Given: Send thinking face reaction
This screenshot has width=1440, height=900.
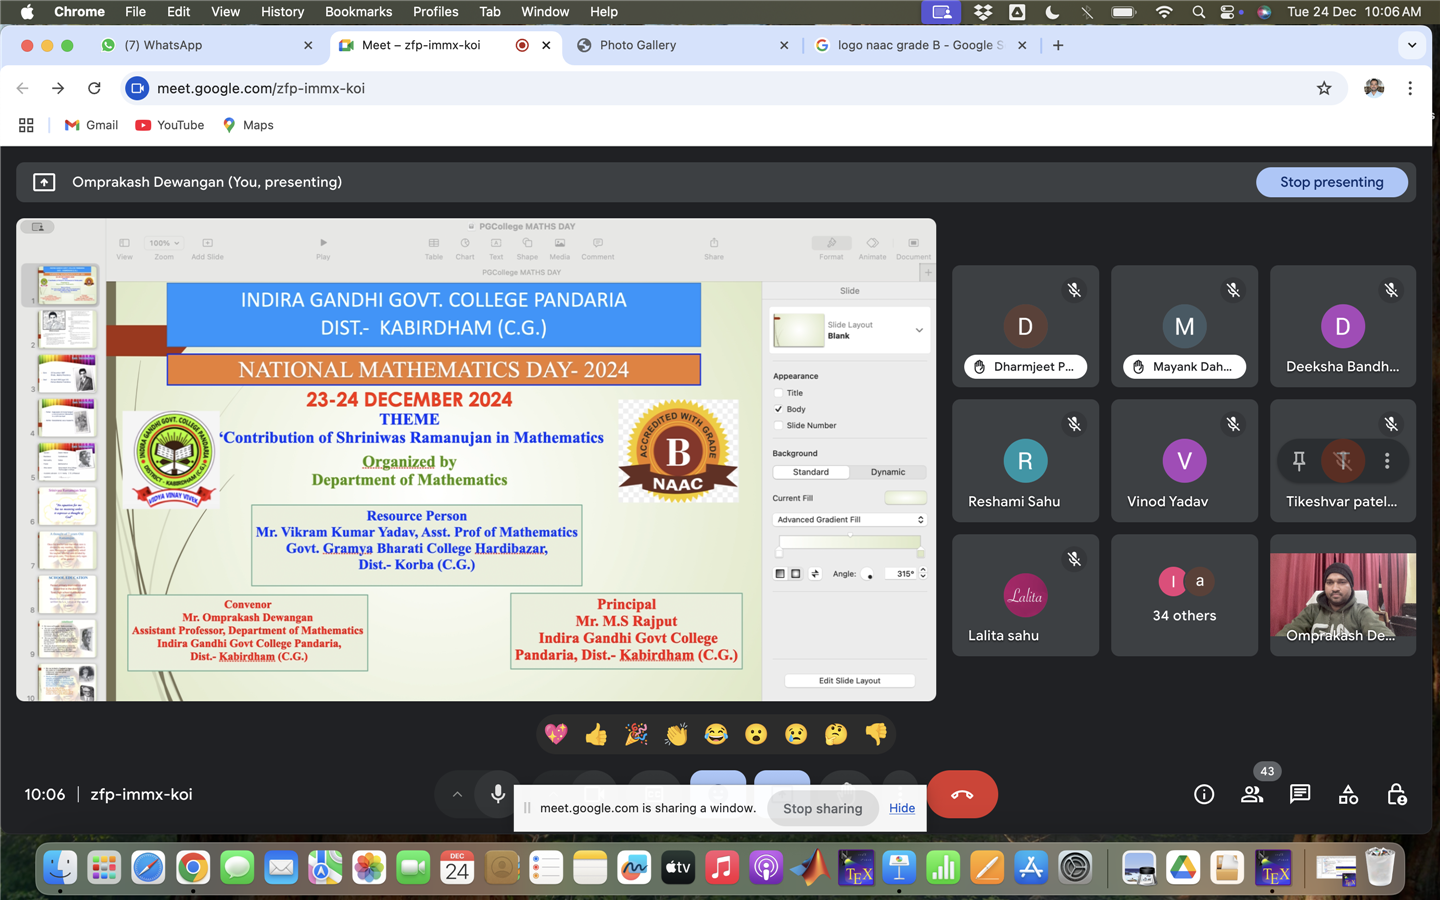Looking at the screenshot, I should pyautogui.click(x=836, y=735).
